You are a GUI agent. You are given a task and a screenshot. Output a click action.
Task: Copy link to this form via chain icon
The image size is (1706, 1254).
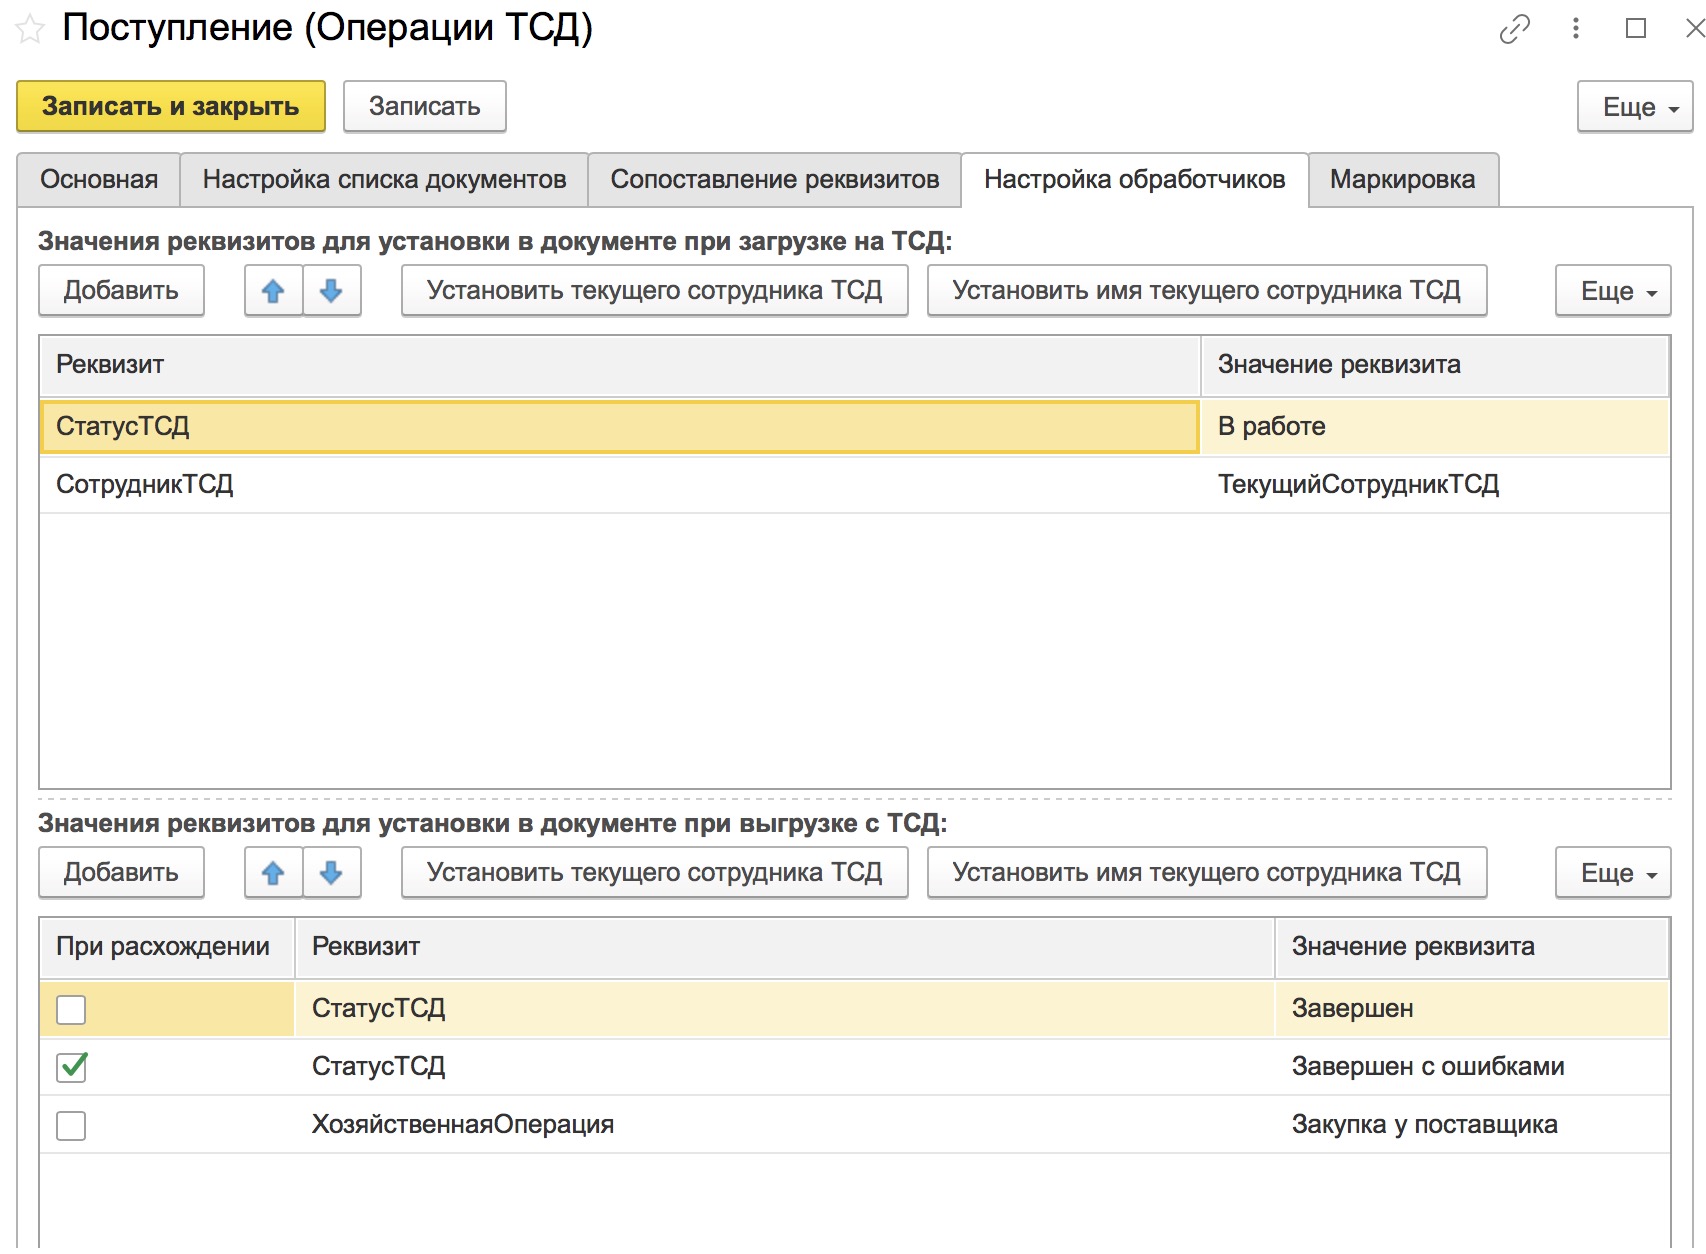pyautogui.click(x=1514, y=29)
